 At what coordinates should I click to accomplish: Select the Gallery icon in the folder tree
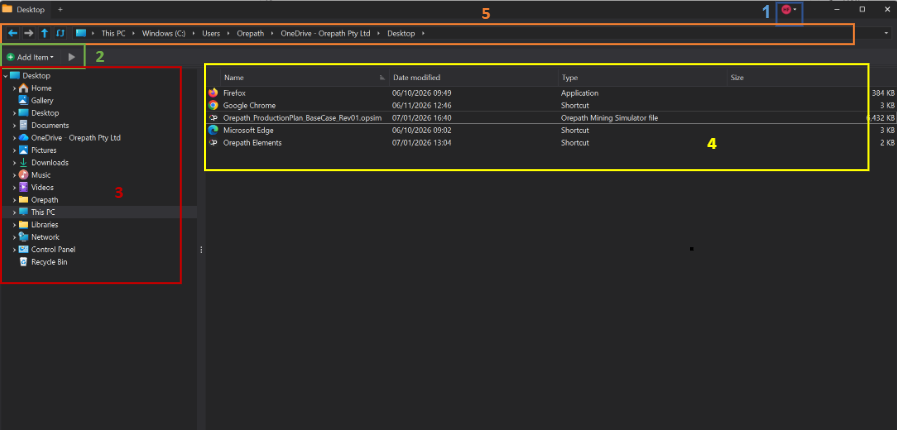(x=23, y=101)
